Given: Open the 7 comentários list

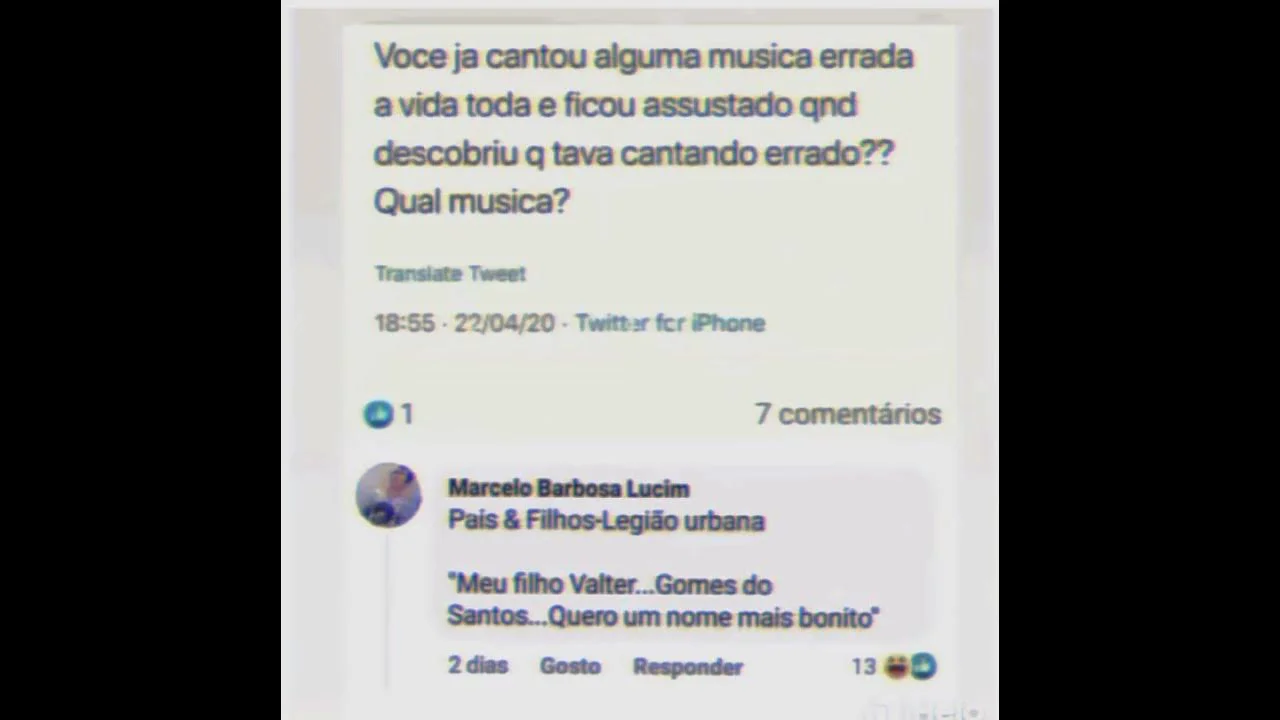Looking at the screenshot, I should pyautogui.click(x=848, y=414).
